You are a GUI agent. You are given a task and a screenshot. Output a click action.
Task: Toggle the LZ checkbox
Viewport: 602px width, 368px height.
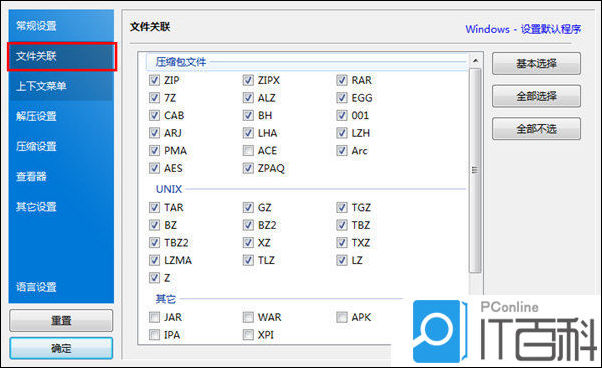342,260
